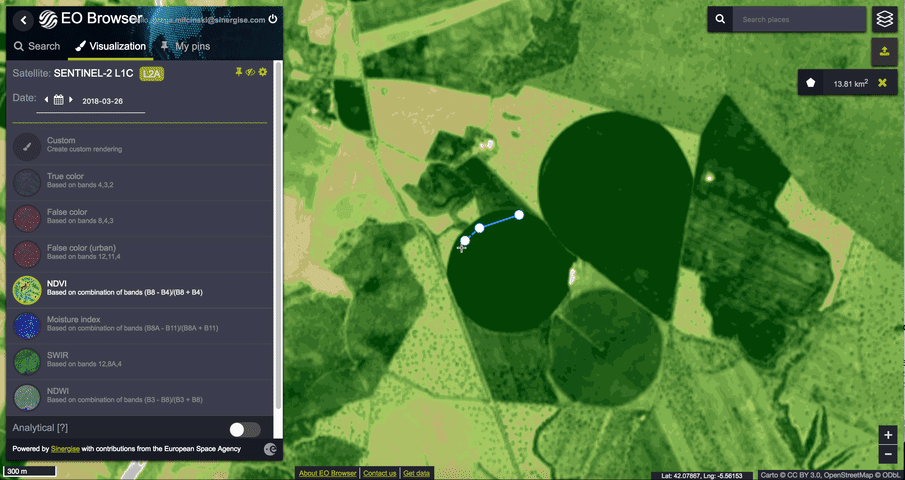Click the EO Browser swirl logo
Screen dimensions: 905x480
[x=48, y=19]
